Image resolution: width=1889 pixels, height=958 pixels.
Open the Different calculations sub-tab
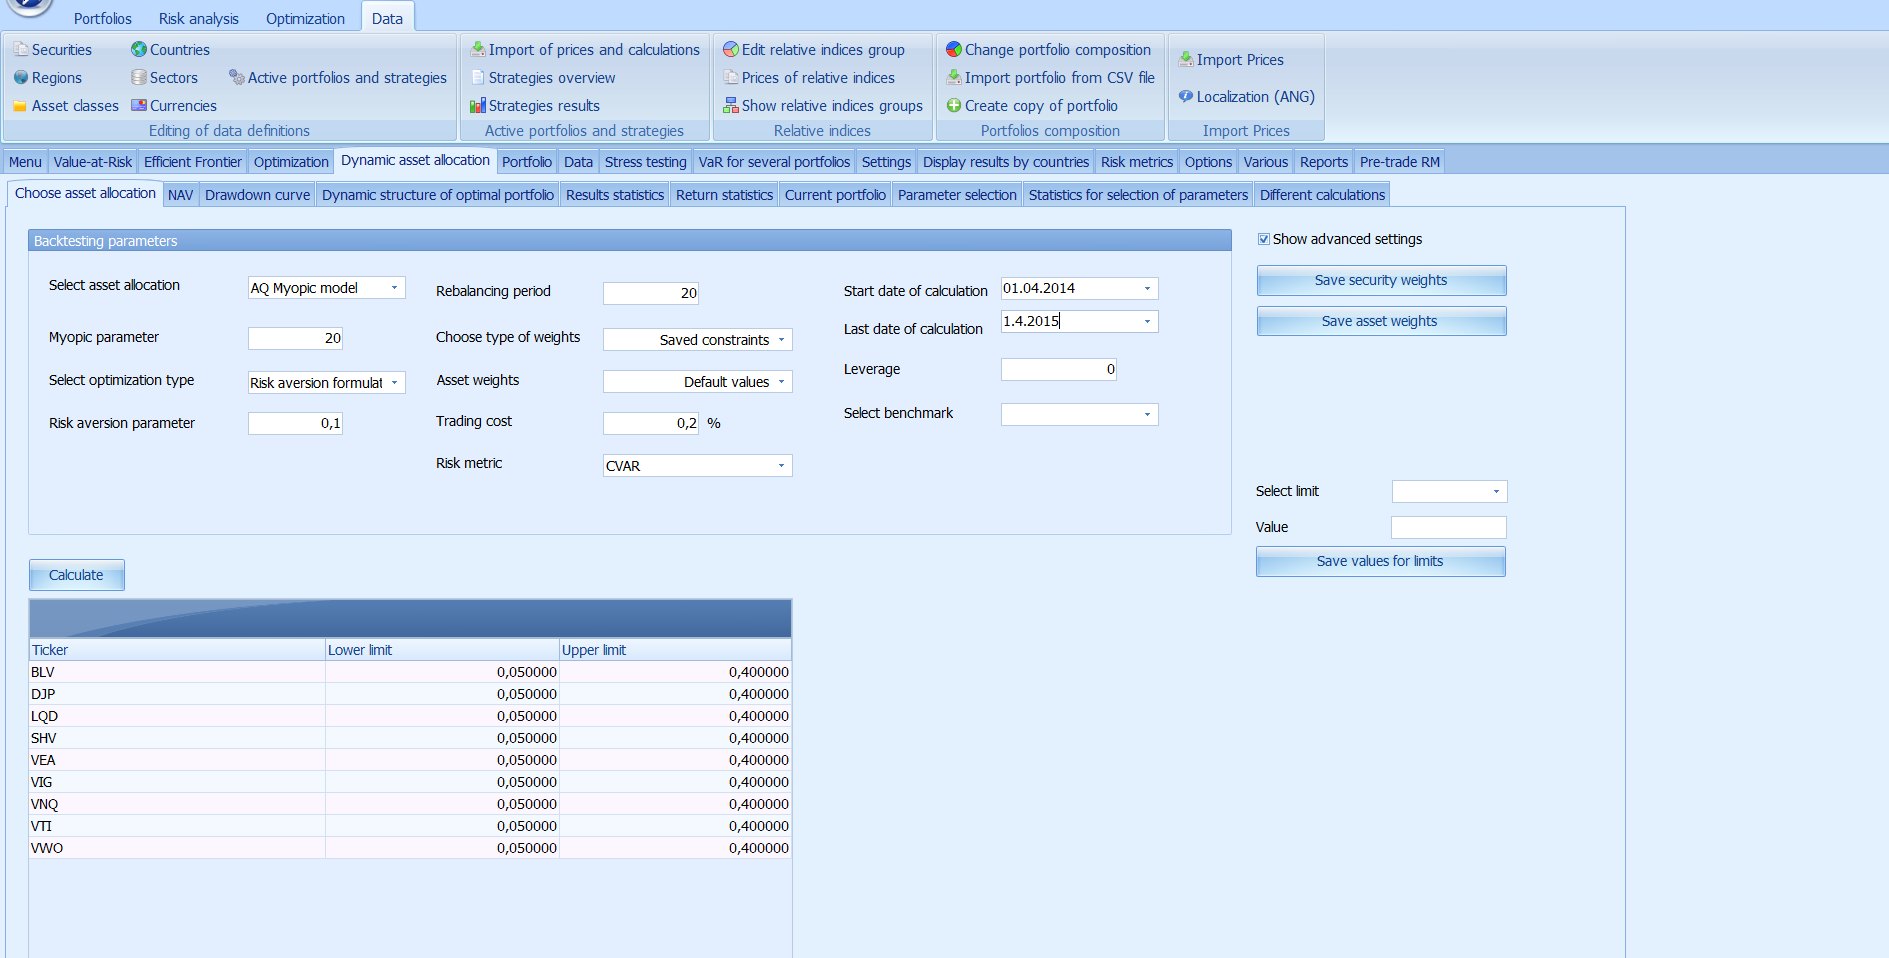coord(1322,195)
